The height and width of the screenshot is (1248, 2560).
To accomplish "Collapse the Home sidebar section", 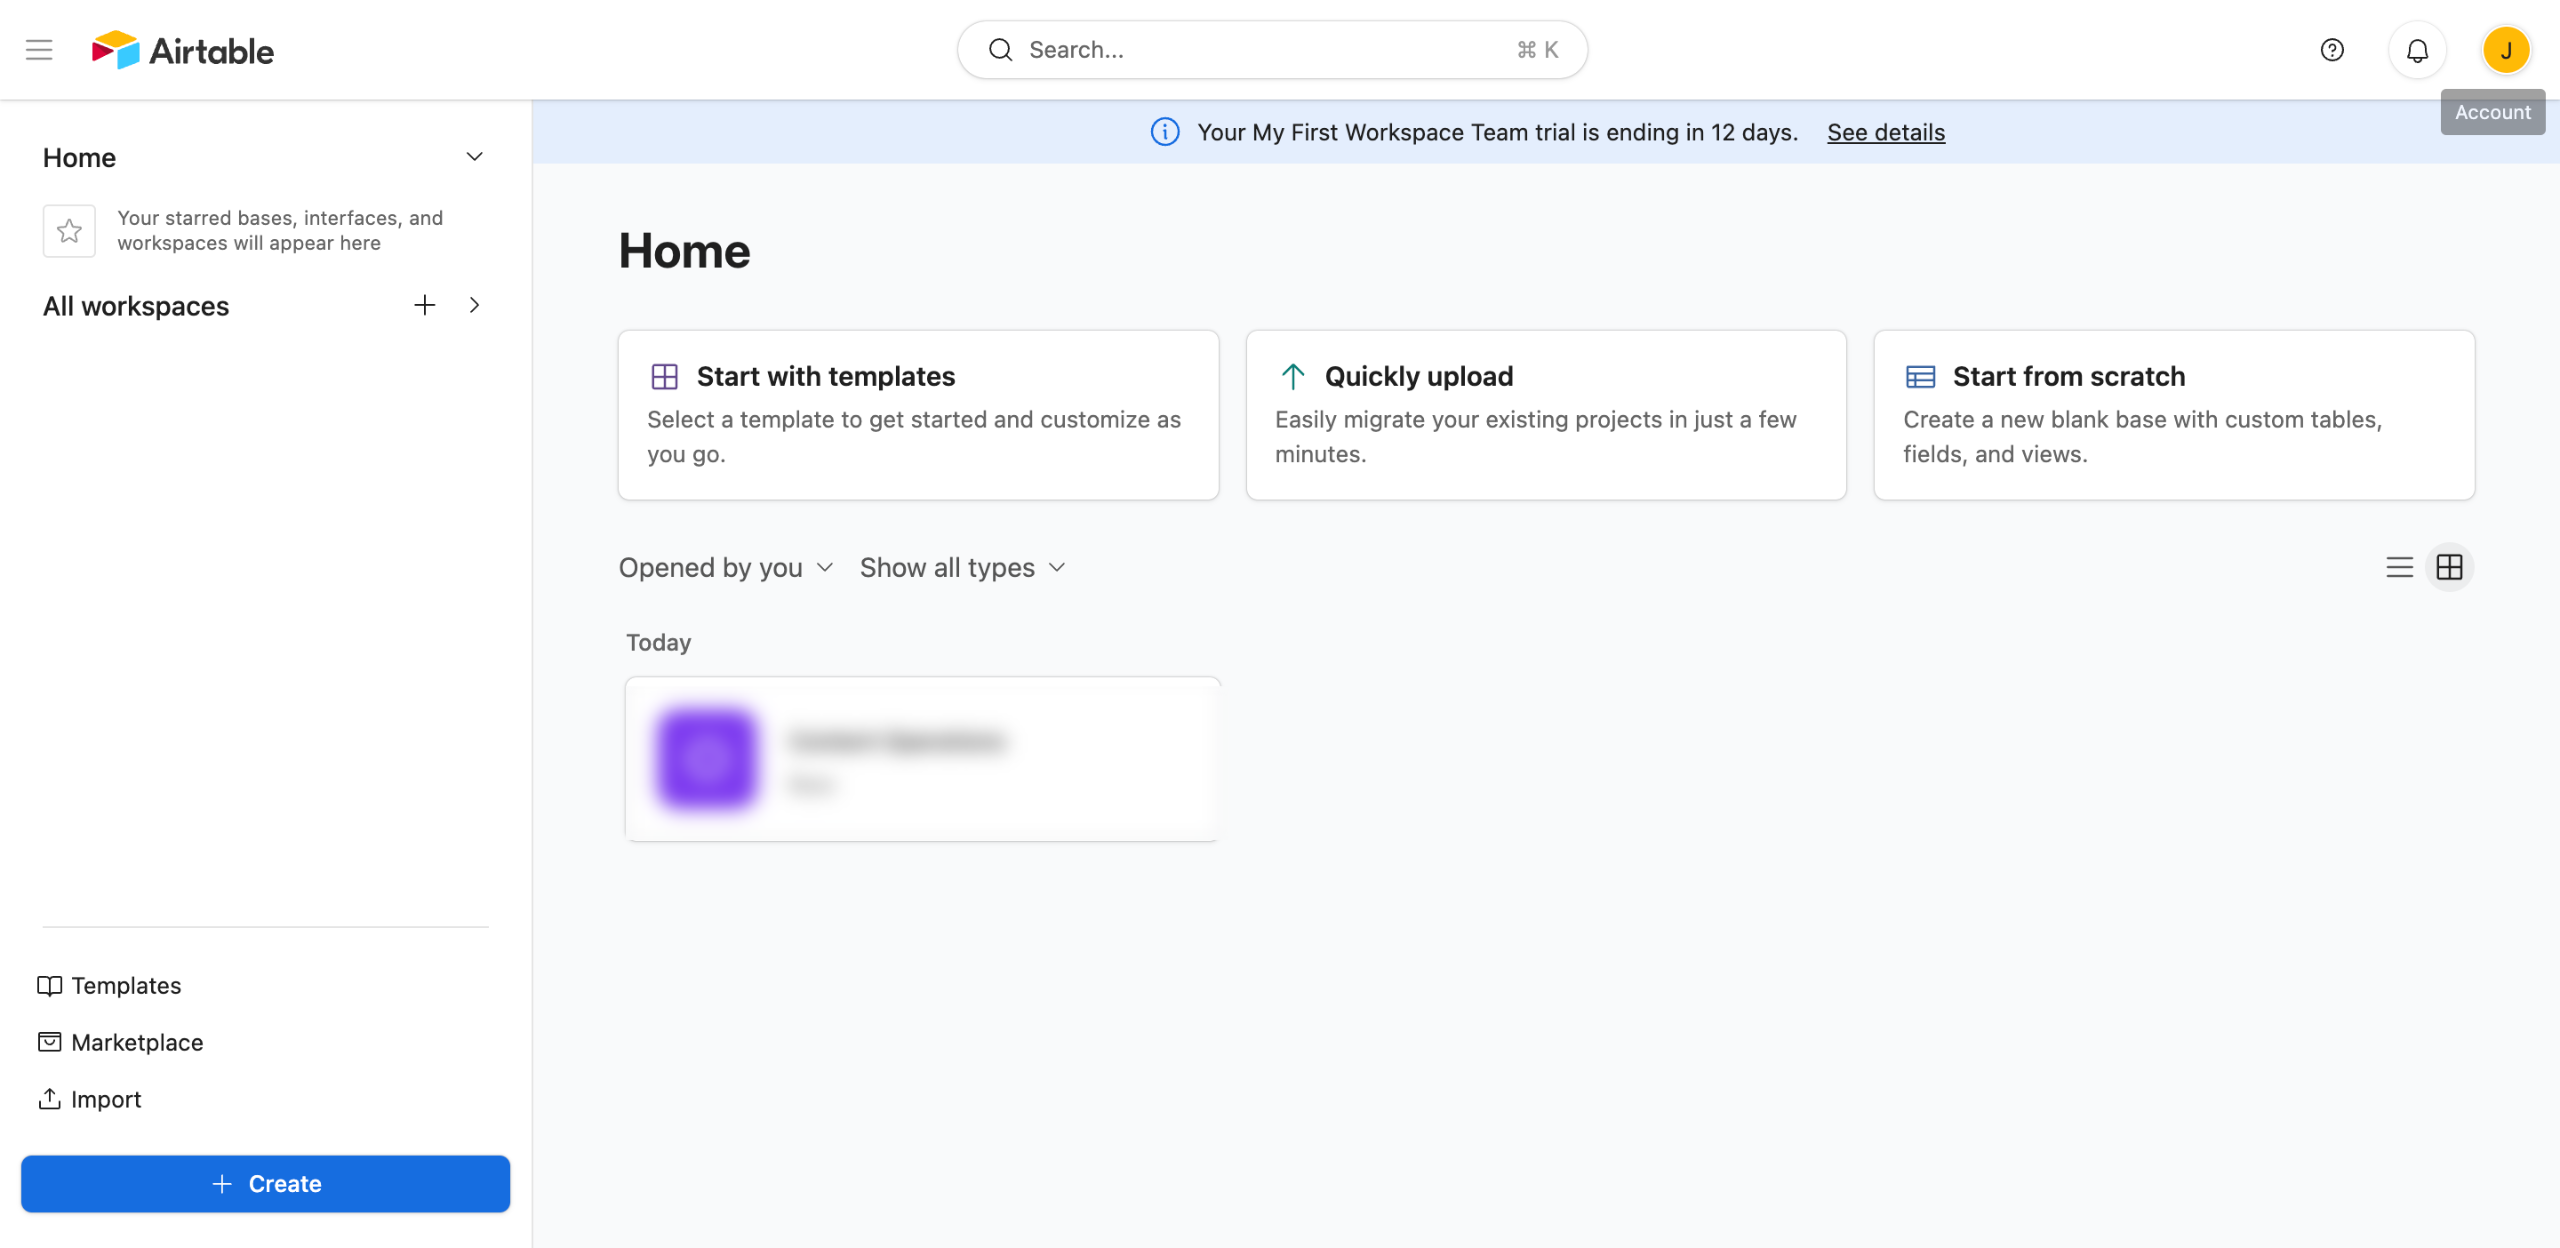I will click(475, 157).
